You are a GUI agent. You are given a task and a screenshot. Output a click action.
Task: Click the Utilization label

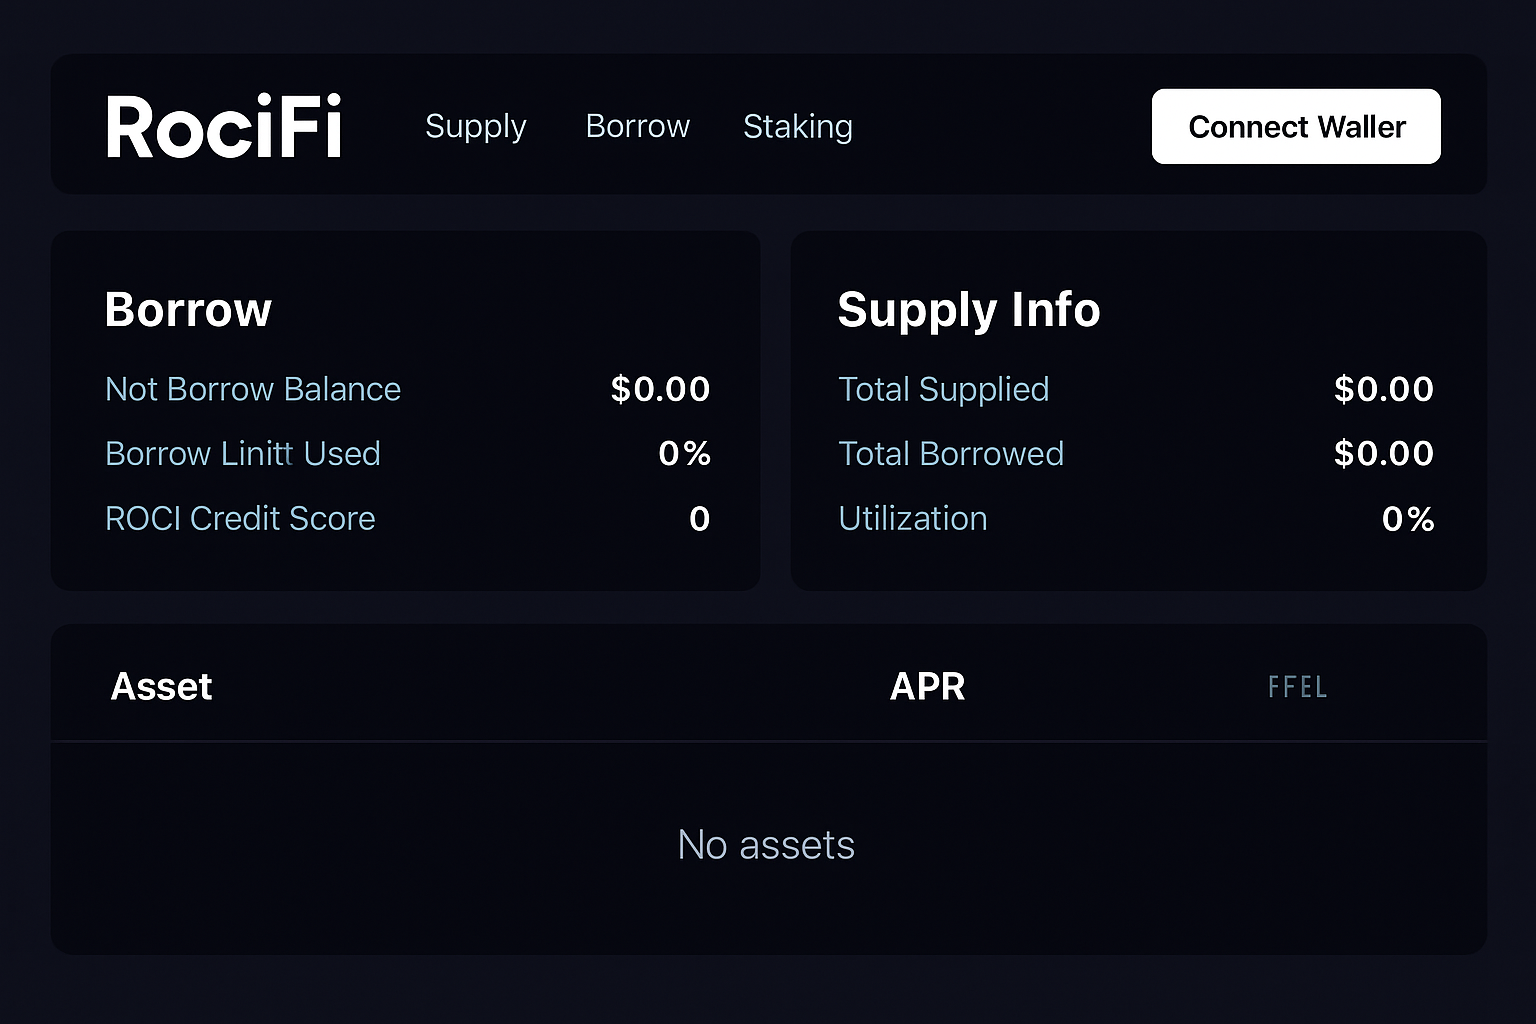pyautogui.click(x=913, y=519)
